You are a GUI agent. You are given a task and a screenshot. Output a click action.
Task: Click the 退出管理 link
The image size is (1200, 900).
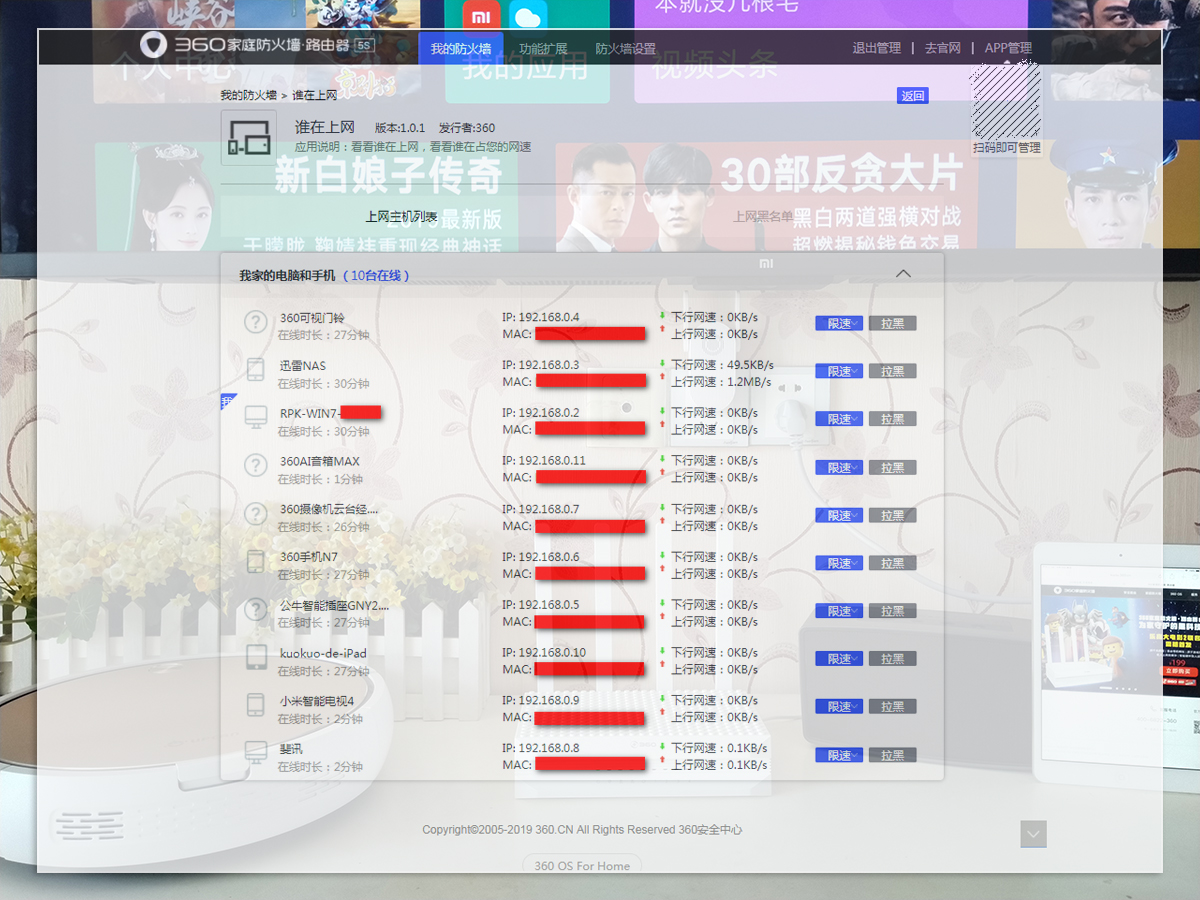click(877, 48)
